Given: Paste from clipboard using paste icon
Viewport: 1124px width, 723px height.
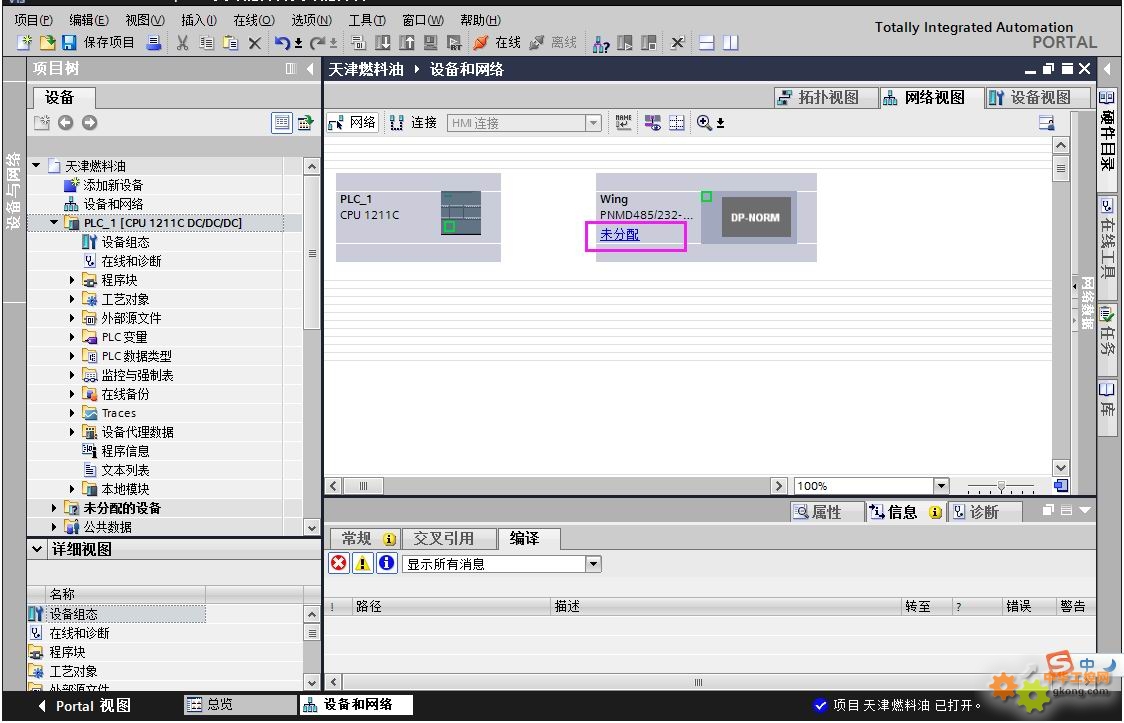Looking at the screenshot, I should point(230,43).
